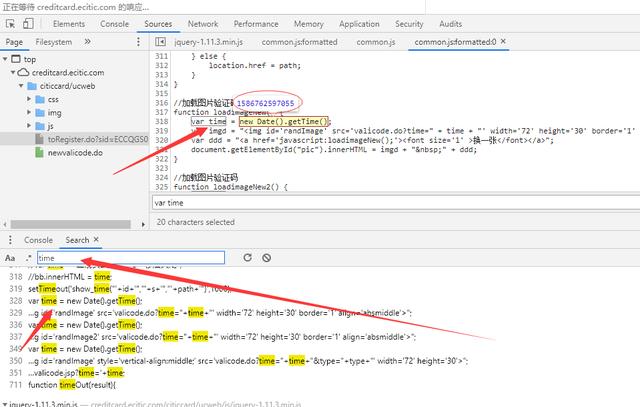Select the img folder icon
Viewport: 640px width, 407px height.
coord(40,112)
